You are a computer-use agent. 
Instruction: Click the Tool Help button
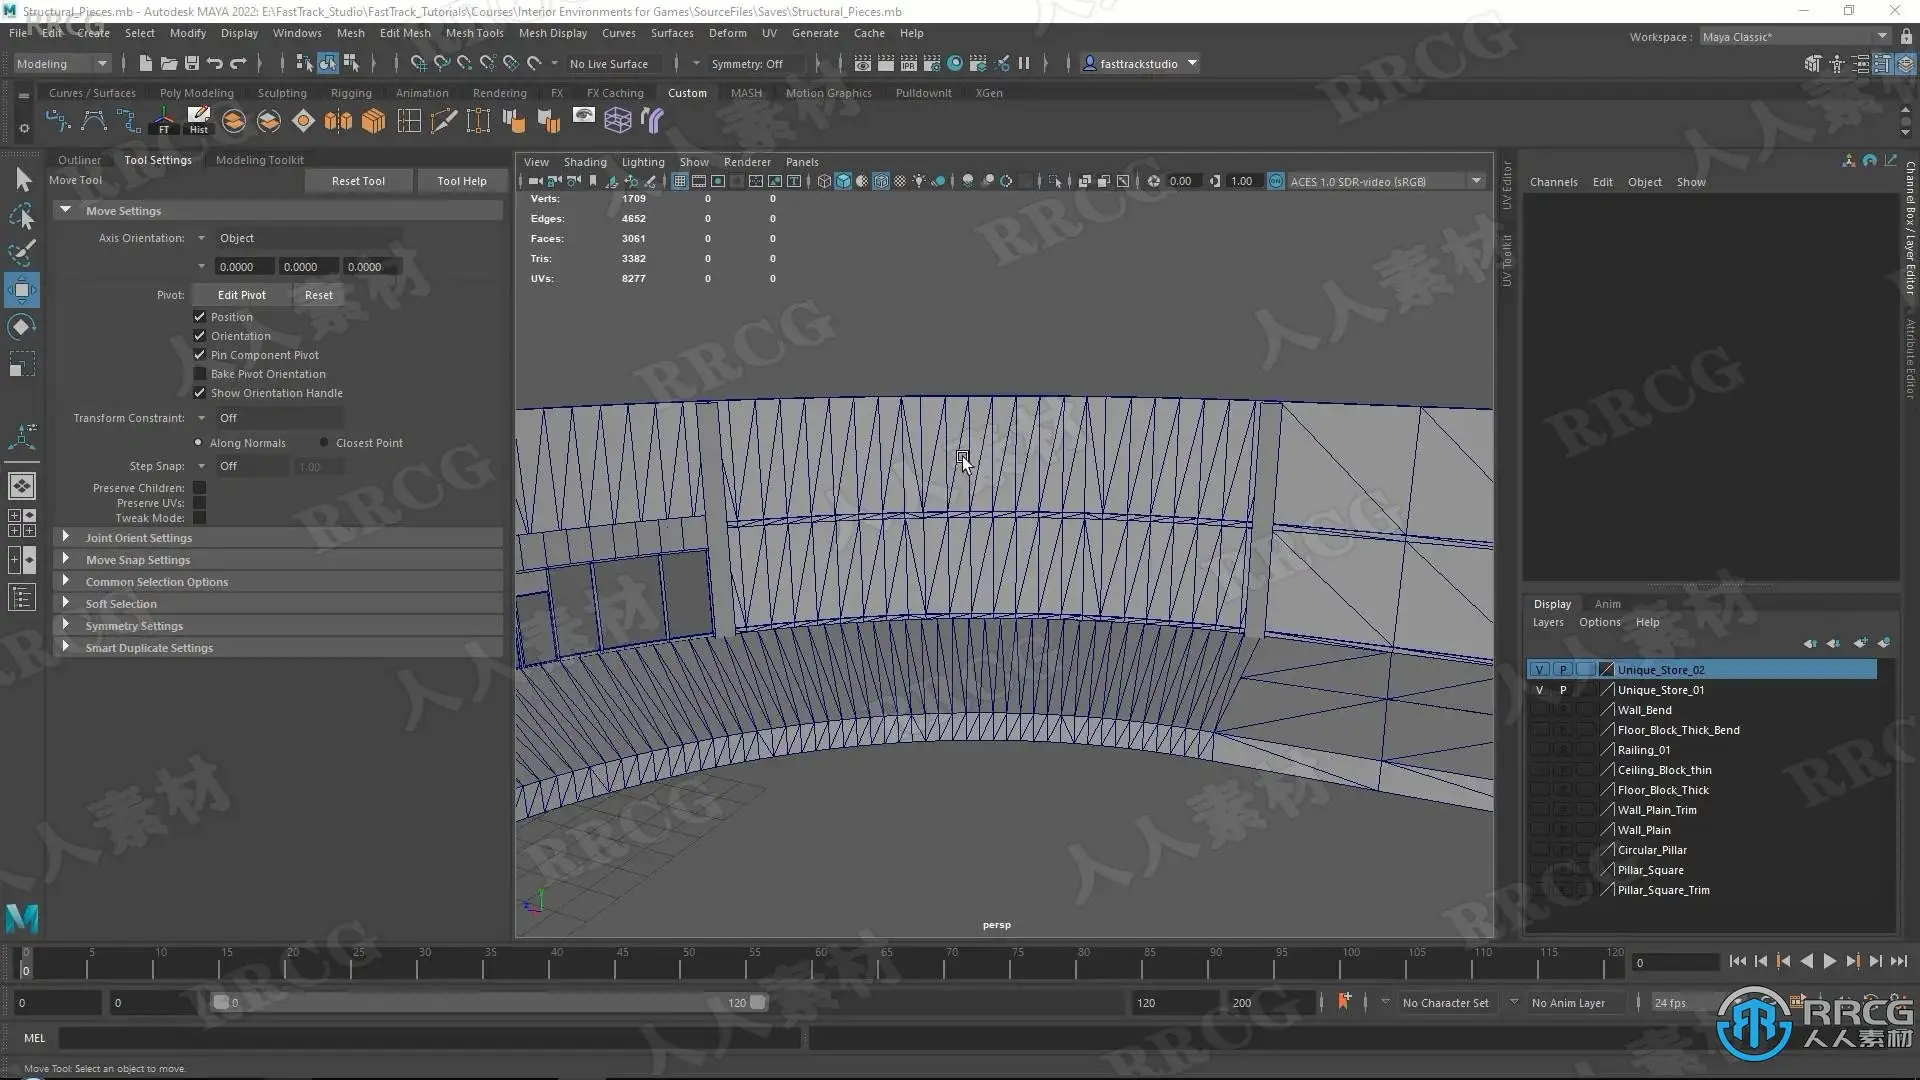(461, 181)
